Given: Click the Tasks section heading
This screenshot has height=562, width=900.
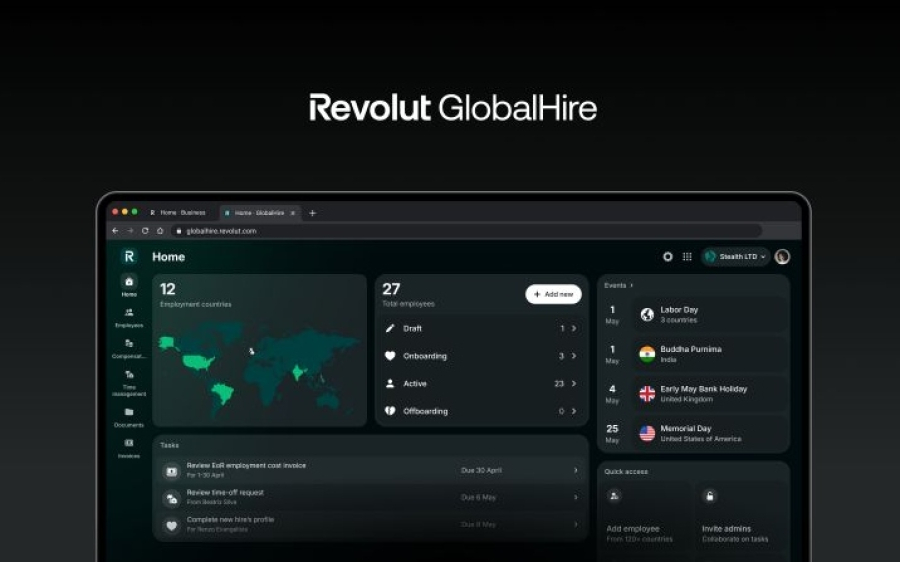Looking at the screenshot, I should click(x=169, y=445).
